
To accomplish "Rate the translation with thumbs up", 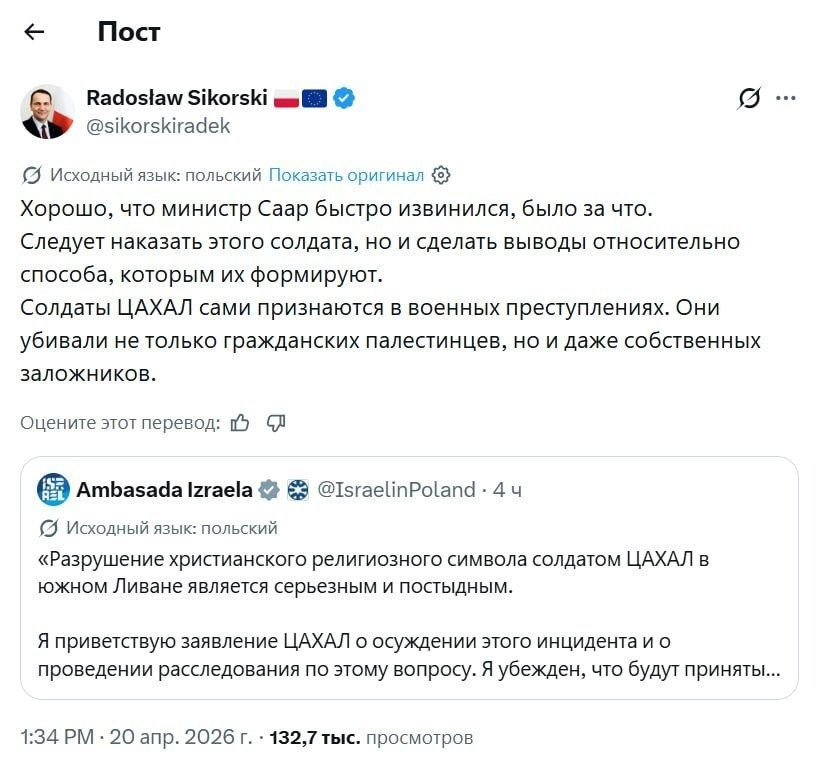I will [x=239, y=423].
